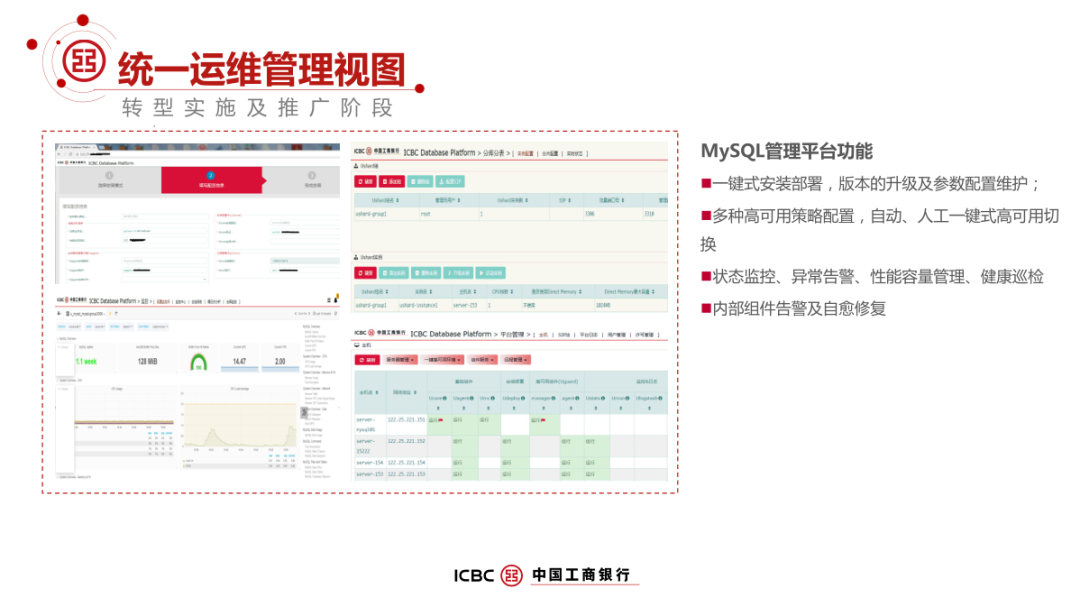The width and height of the screenshot is (1080, 607).
Task: Click info icon next to Ulogstash header
Action: click(660, 398)
